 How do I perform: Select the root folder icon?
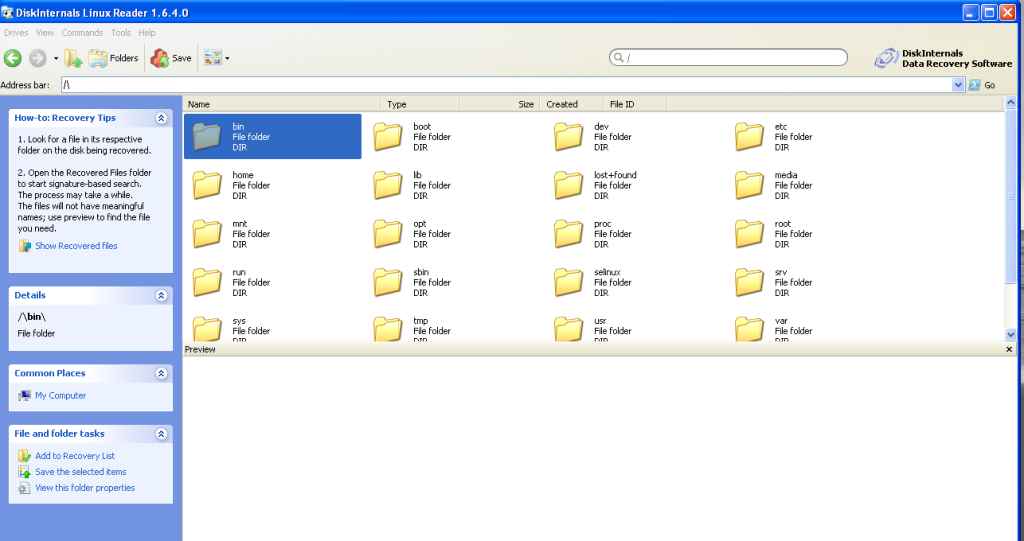point(749,233)
